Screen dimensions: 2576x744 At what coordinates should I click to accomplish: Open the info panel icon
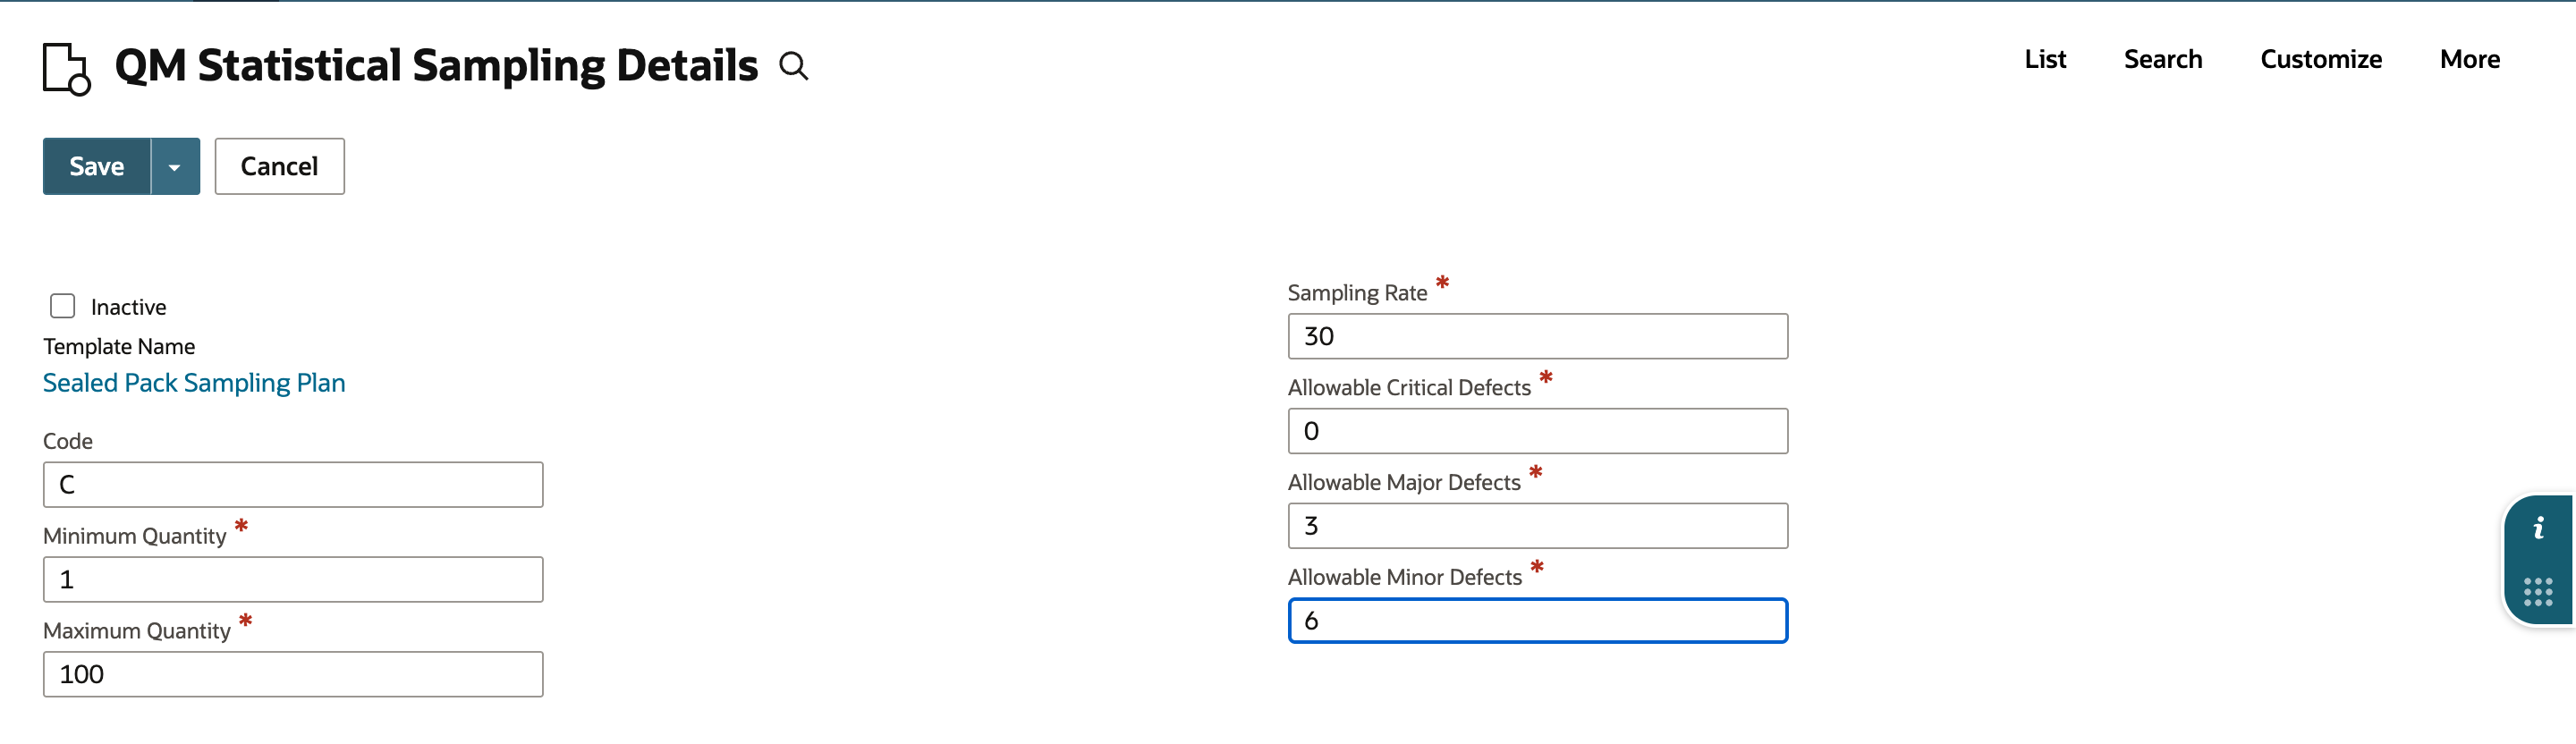(x=2538, y=528)
